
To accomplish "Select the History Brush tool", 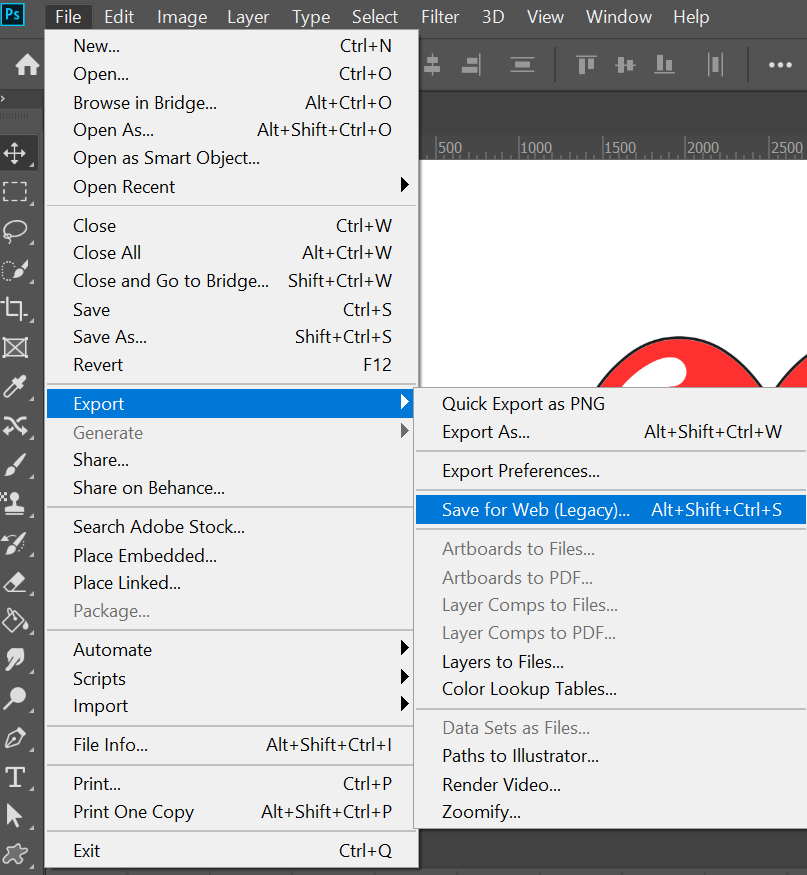I will pos(15,543).
